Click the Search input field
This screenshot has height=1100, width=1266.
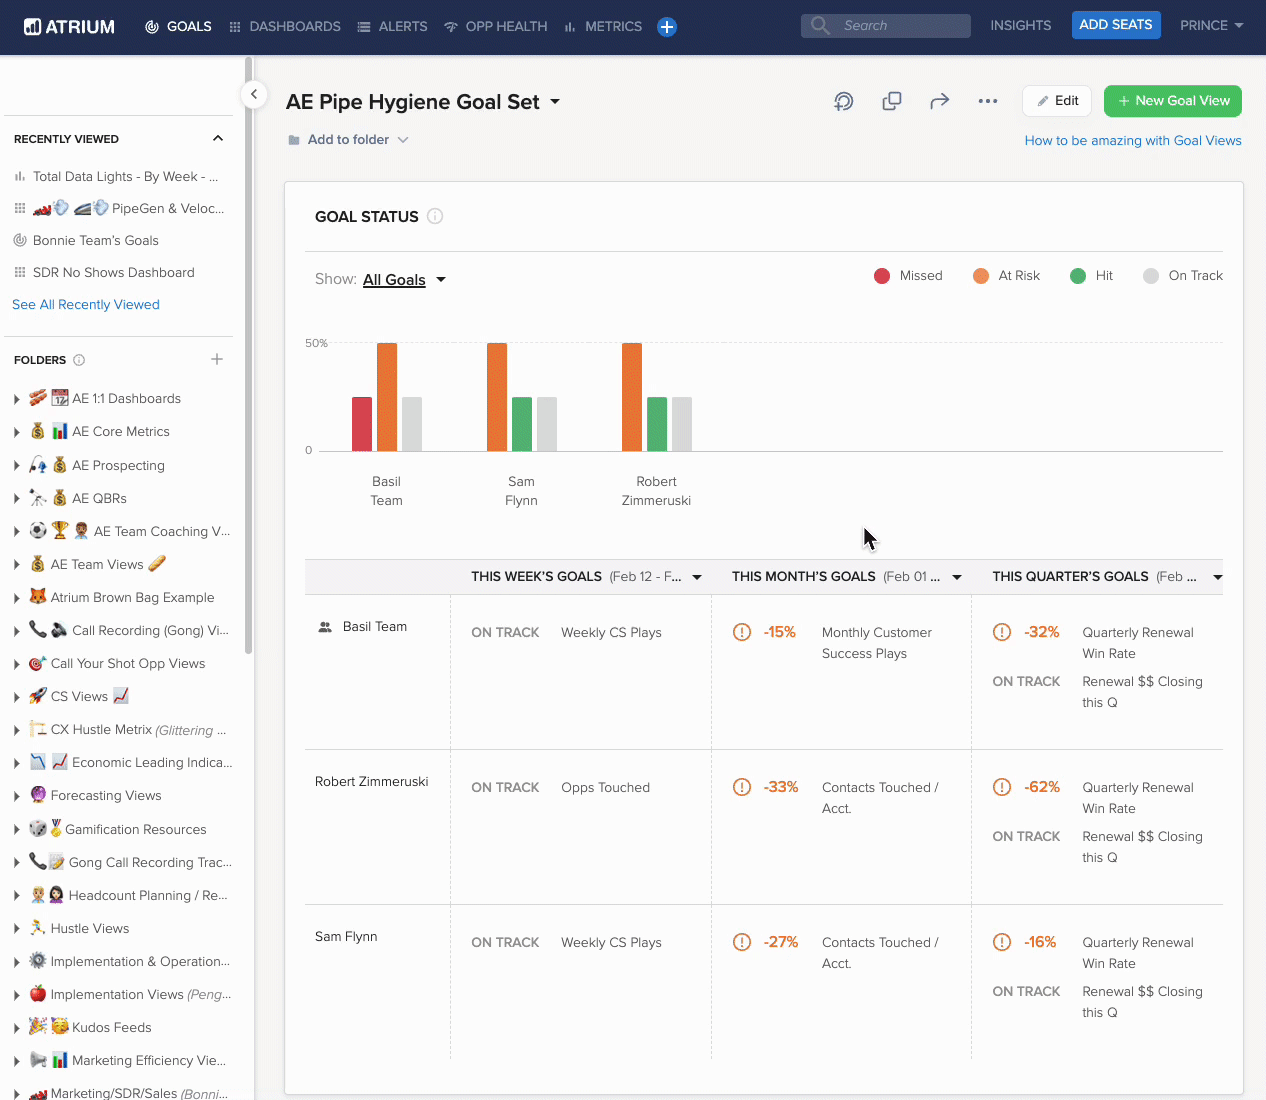click(x=886, y=26)
